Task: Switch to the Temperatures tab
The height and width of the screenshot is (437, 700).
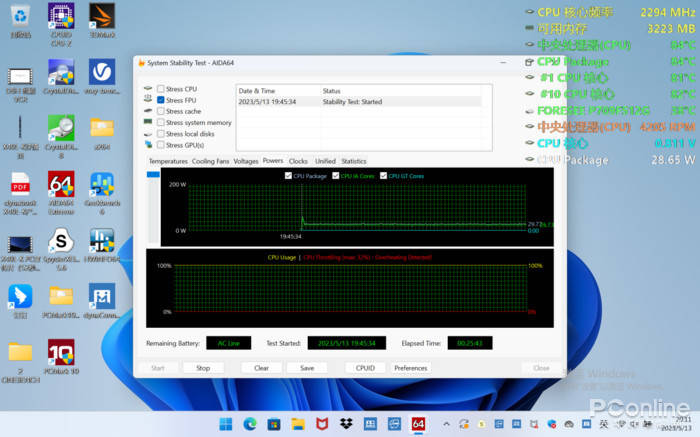Action: pyautogui.click(x=168, y=160)
